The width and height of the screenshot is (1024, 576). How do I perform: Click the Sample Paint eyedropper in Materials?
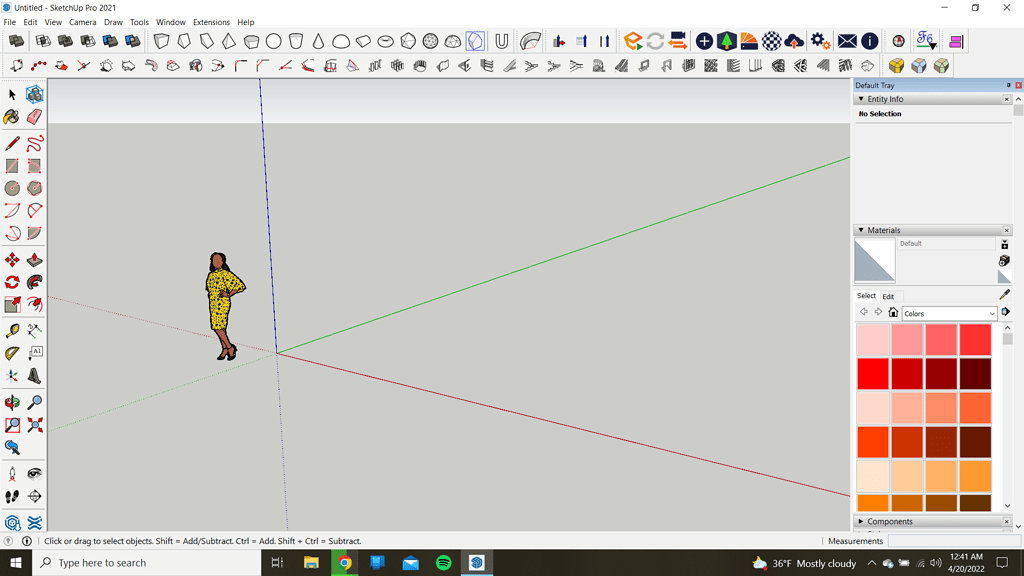pos(1003,294)
